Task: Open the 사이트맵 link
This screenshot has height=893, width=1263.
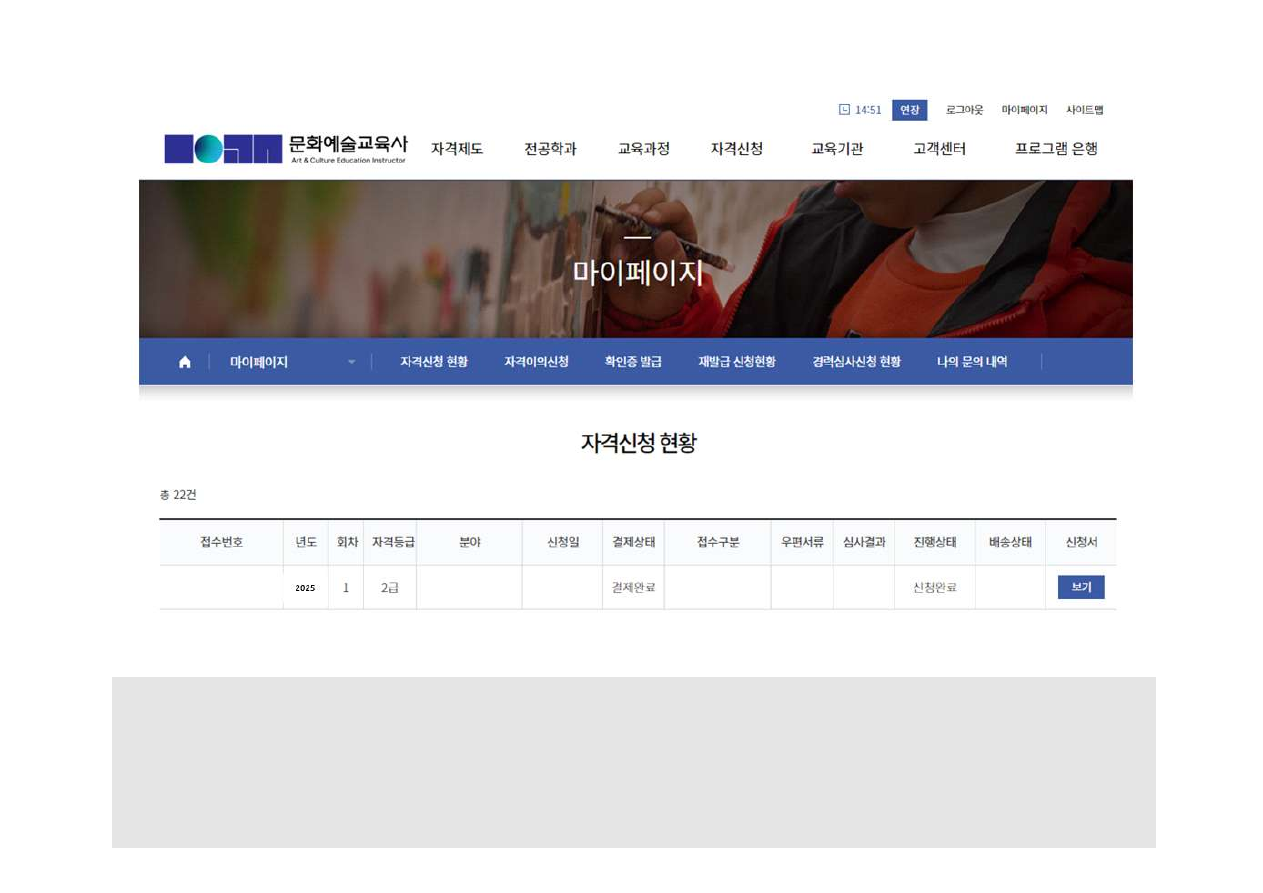Action: pyautogui.click(x=1084, y=110)
